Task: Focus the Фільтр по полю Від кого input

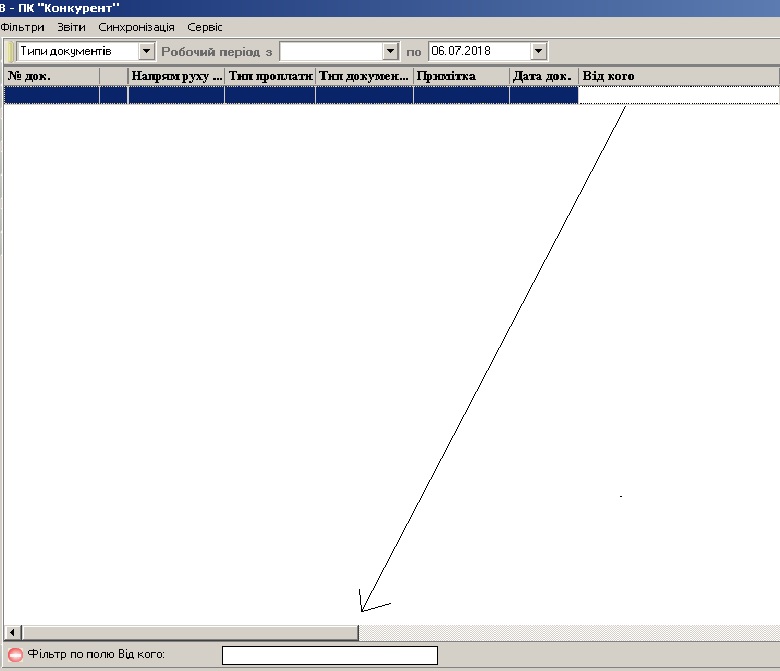Action: coord(329,655)
